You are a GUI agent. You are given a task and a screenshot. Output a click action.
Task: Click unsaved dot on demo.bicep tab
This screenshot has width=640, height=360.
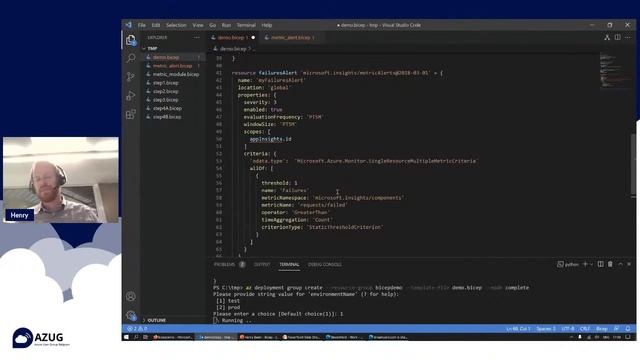(x=253, y=38)
